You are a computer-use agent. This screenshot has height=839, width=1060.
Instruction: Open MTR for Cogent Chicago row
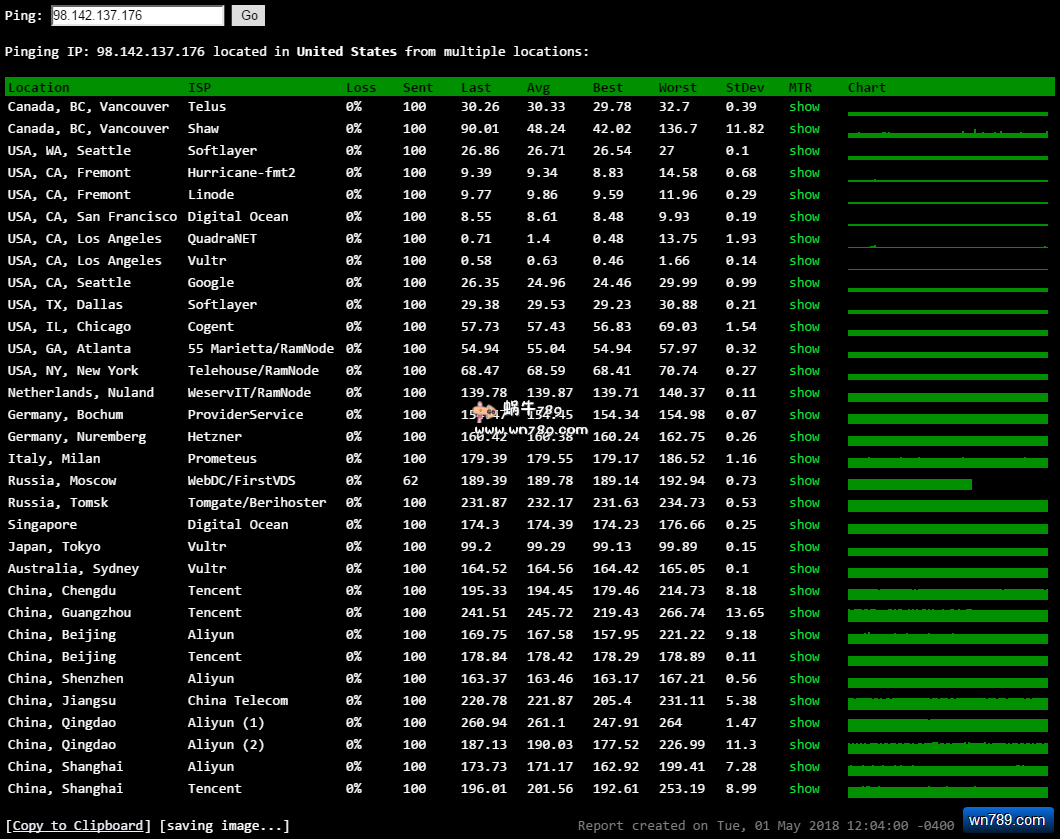(x=804, y=327)
